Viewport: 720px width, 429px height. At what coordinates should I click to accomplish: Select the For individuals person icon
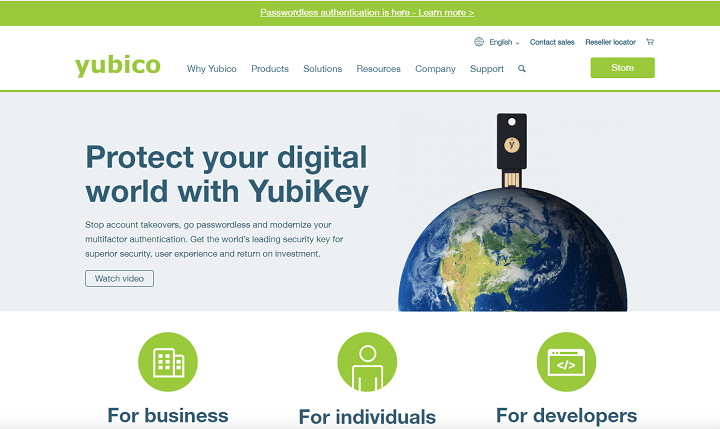(367, 362)
